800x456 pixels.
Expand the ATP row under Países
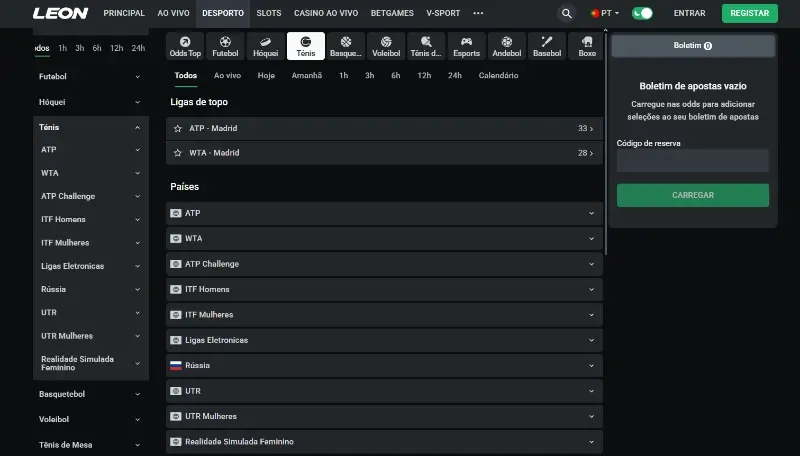[x=384, y=213]
